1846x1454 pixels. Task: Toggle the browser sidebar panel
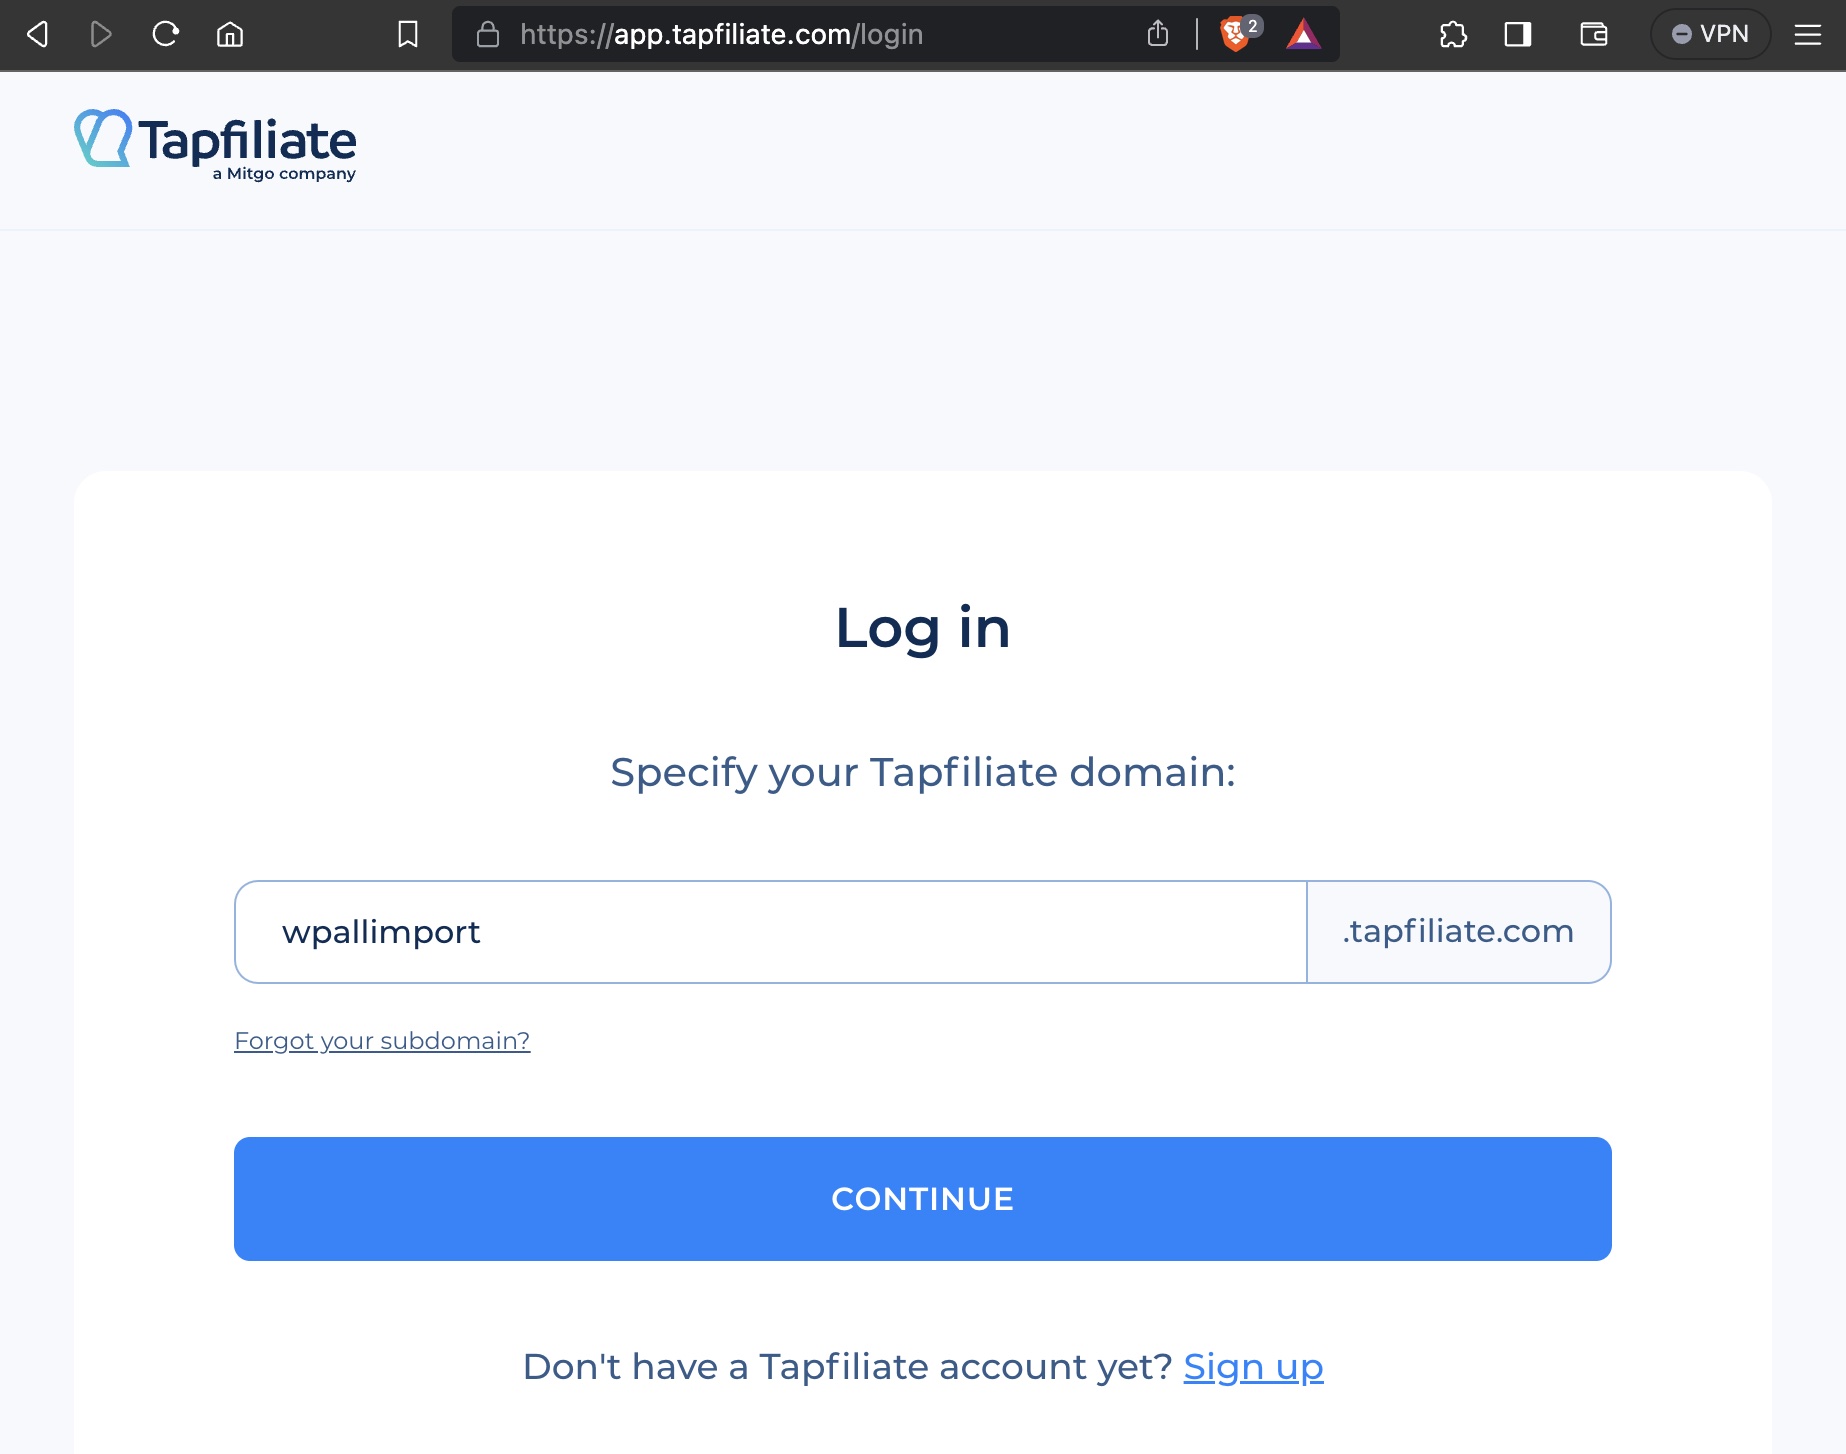1518,35
